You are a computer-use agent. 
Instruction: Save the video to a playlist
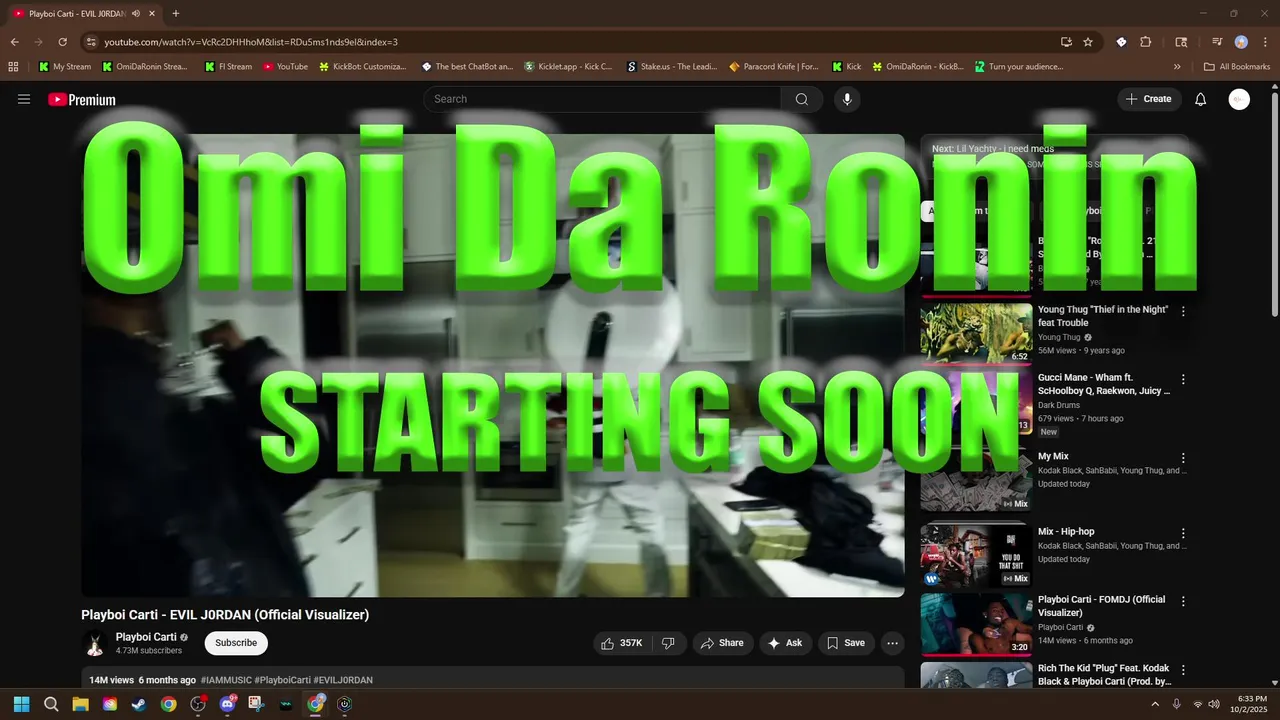point(845,643)
